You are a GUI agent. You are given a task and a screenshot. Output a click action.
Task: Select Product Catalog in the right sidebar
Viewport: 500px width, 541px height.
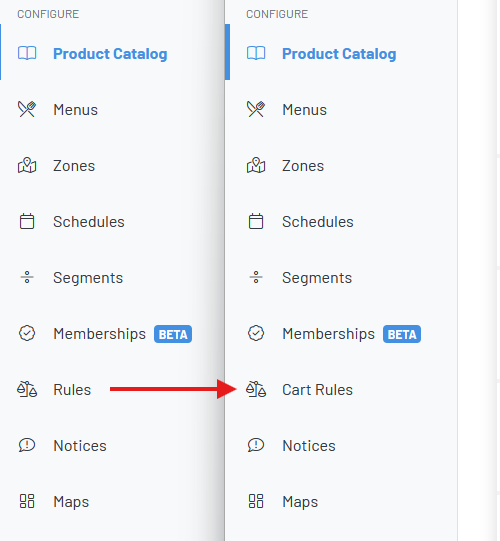[x=339, y=54]
